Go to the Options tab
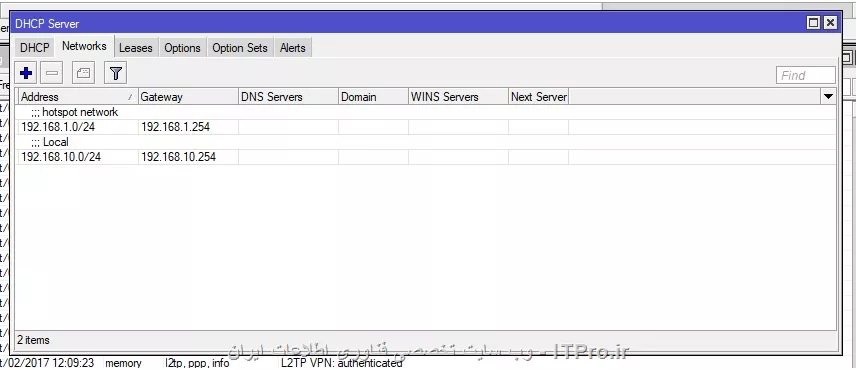856x370 pixels. click(x=182, y=48)
